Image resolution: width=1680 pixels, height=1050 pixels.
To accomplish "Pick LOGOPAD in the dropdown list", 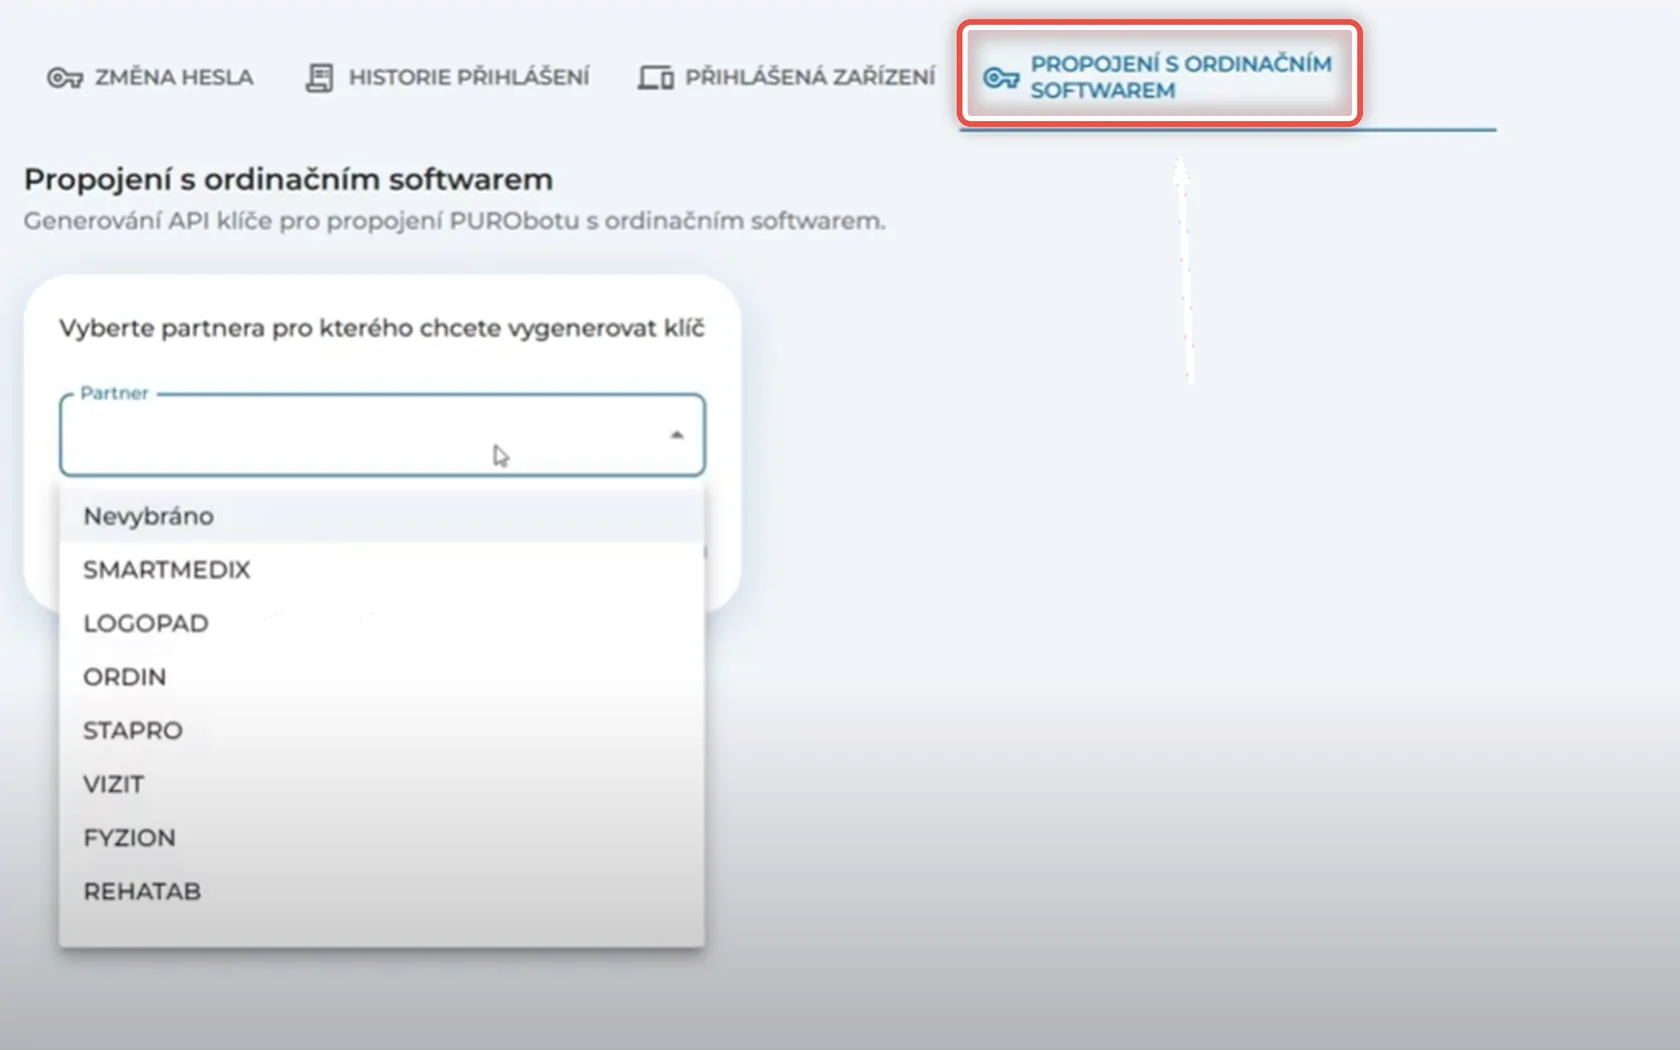I will (382, 623).
